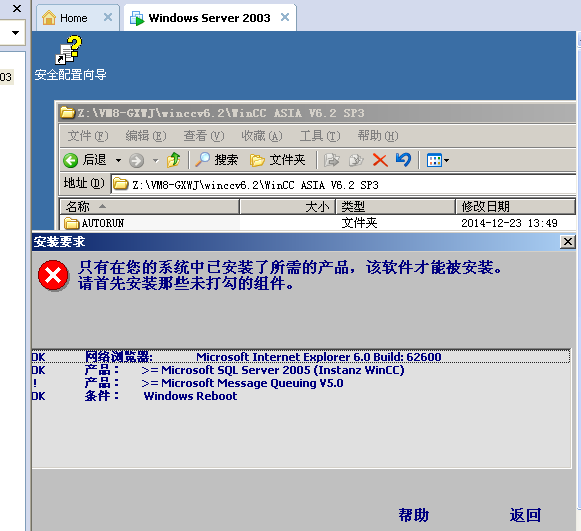581x531 pixels.
Task: Open the Views dropdown arrow
Action: (446, 160)
